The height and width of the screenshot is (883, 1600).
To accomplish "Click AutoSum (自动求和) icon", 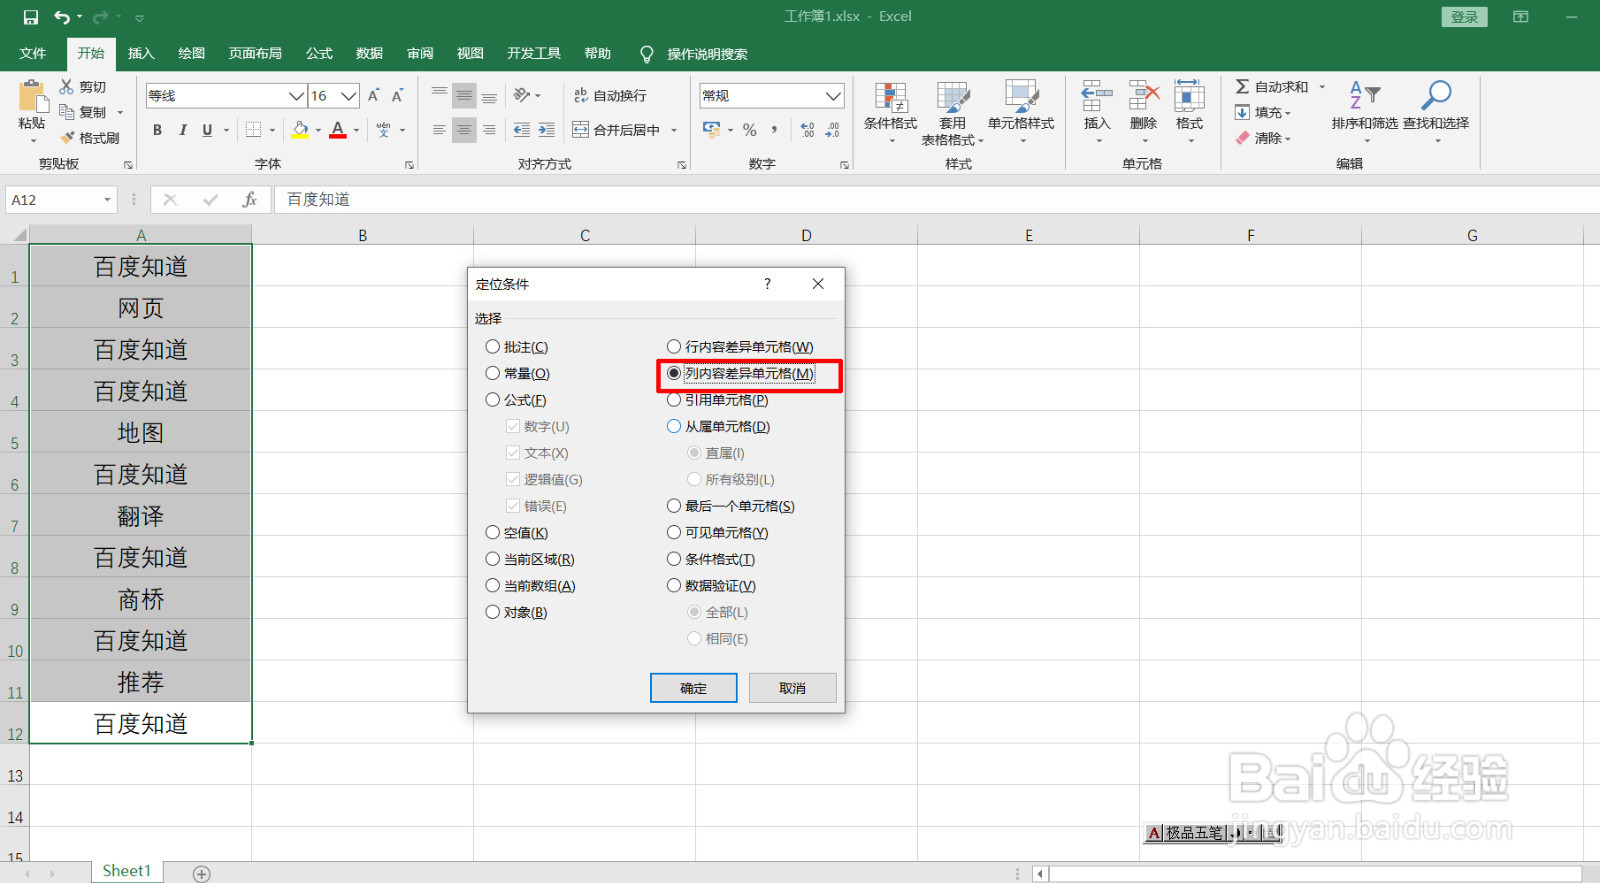I will (1242, 87).
